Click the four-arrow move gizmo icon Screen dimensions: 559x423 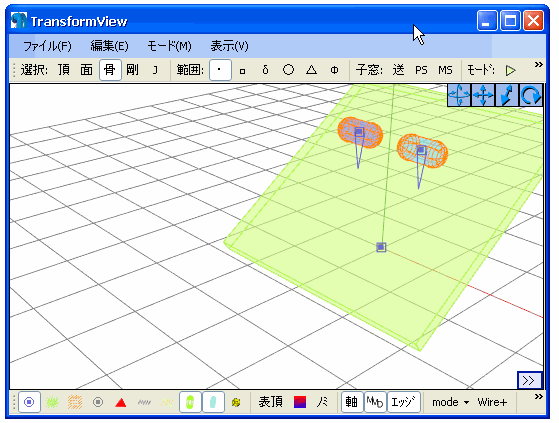483,95
